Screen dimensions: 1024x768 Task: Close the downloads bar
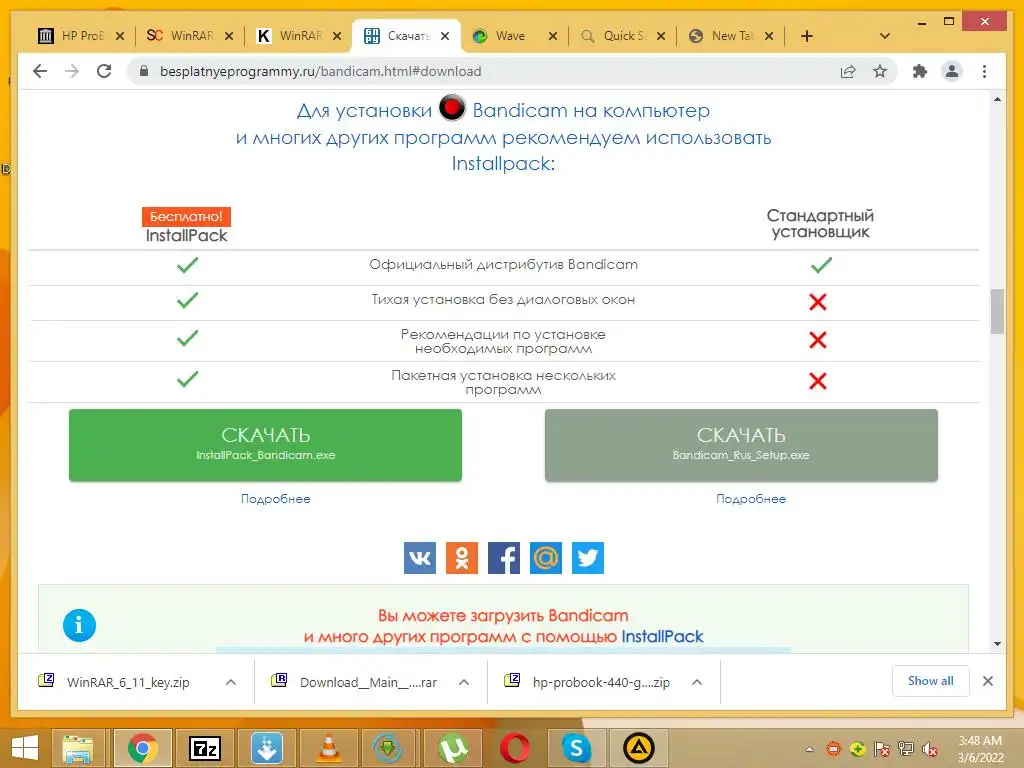pyautogui.click(x=988, y=681)
